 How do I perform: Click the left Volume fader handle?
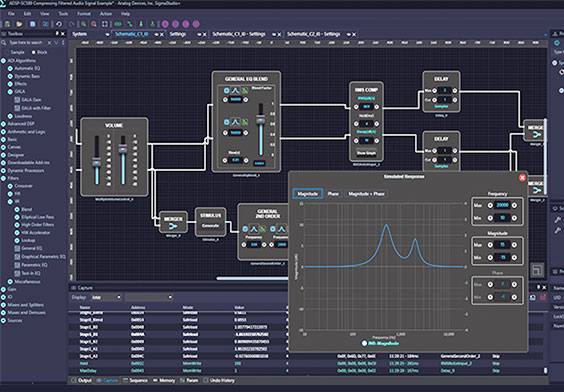[96, 163]
